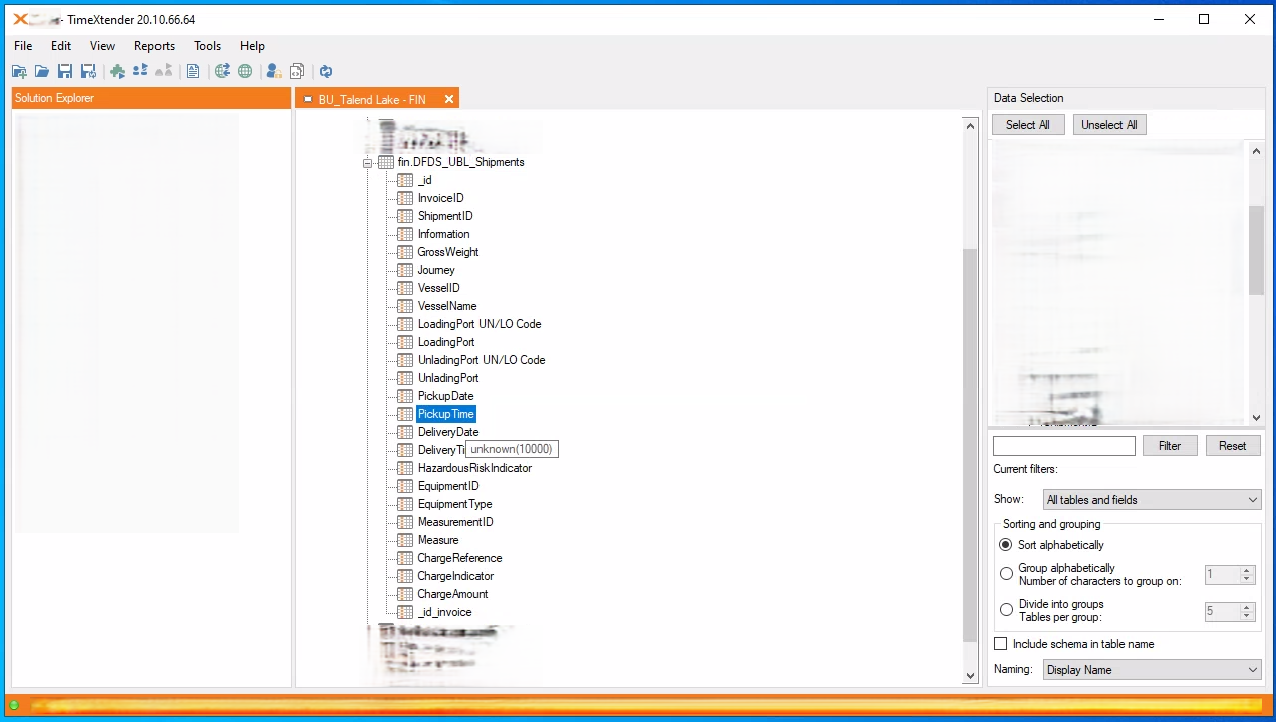The height and width of the screenshot is (722, 1276).
Task: Open the Reports menu
Action: 154,46
